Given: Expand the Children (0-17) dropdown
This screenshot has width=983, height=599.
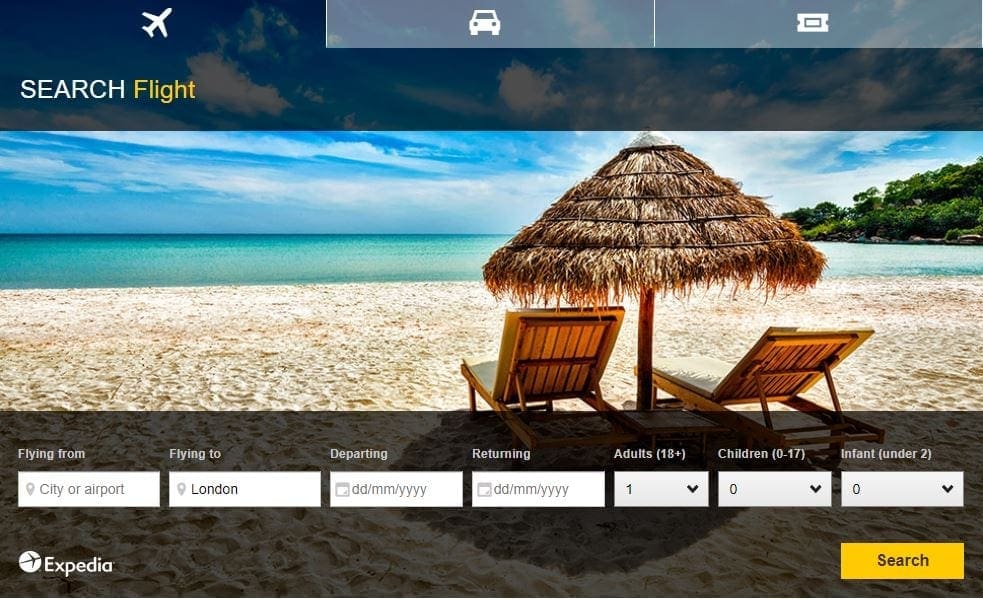Looking at the screenshot, I should click(x=775, y=489).
